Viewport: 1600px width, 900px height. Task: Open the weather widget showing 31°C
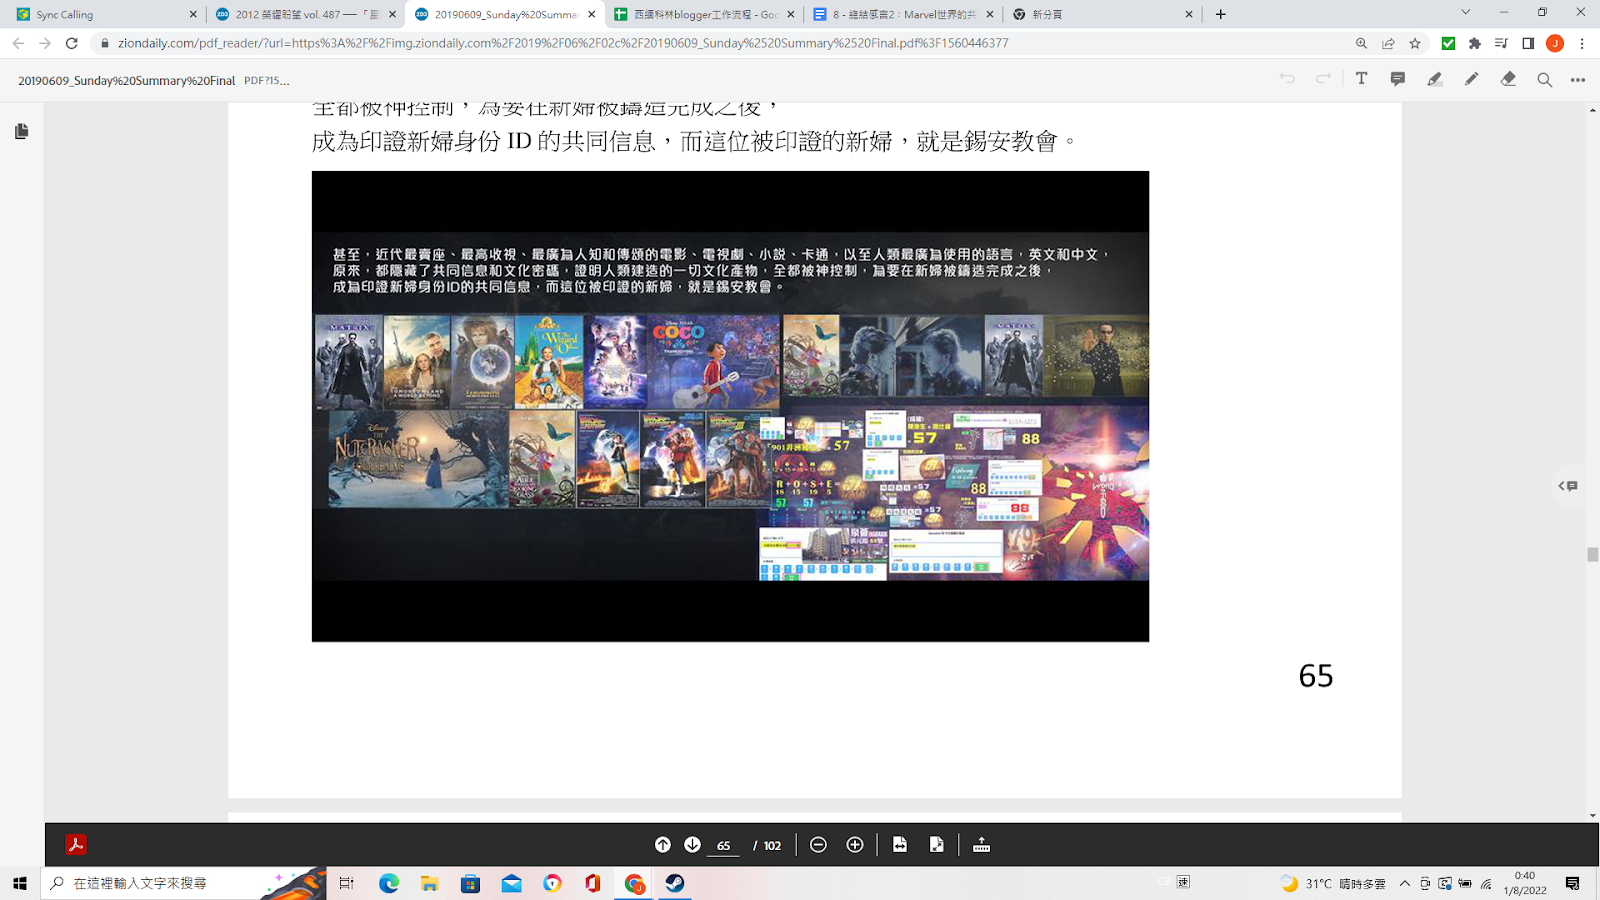click(1333, 883)
